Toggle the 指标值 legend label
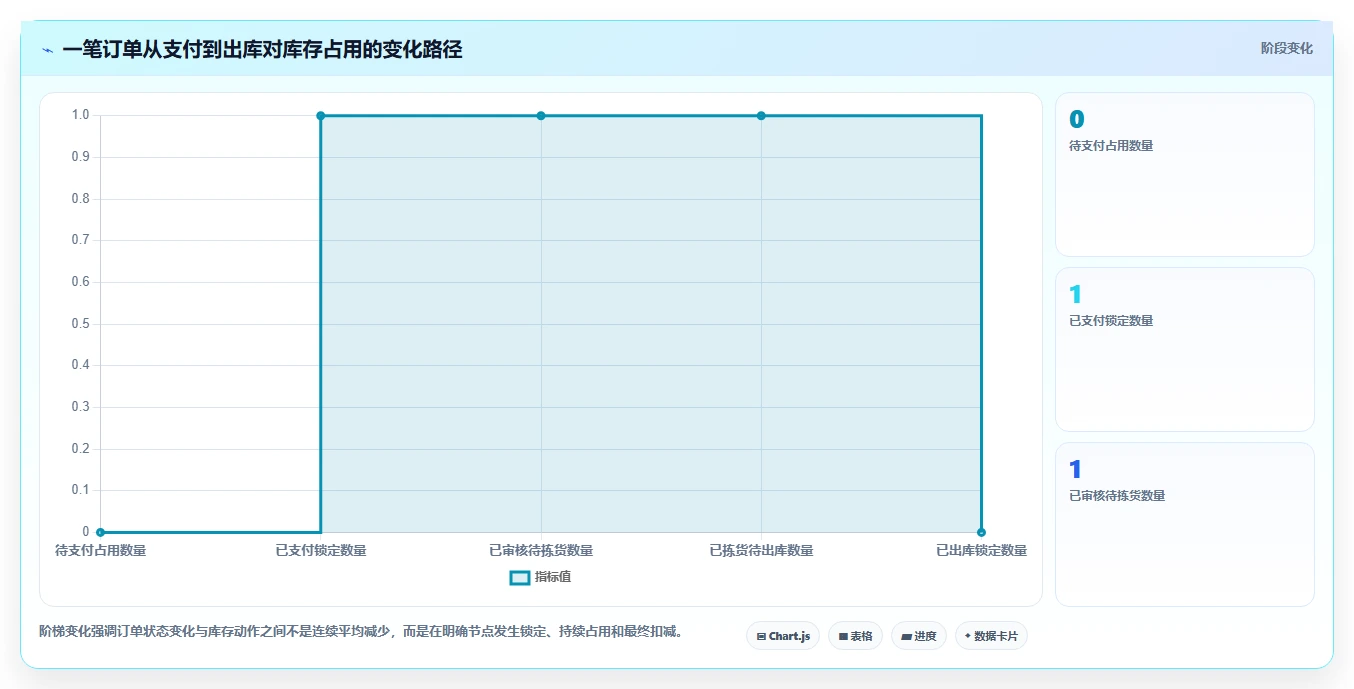Image resolution: width=1354 pixels, height=689 pixels. (553, 577)
